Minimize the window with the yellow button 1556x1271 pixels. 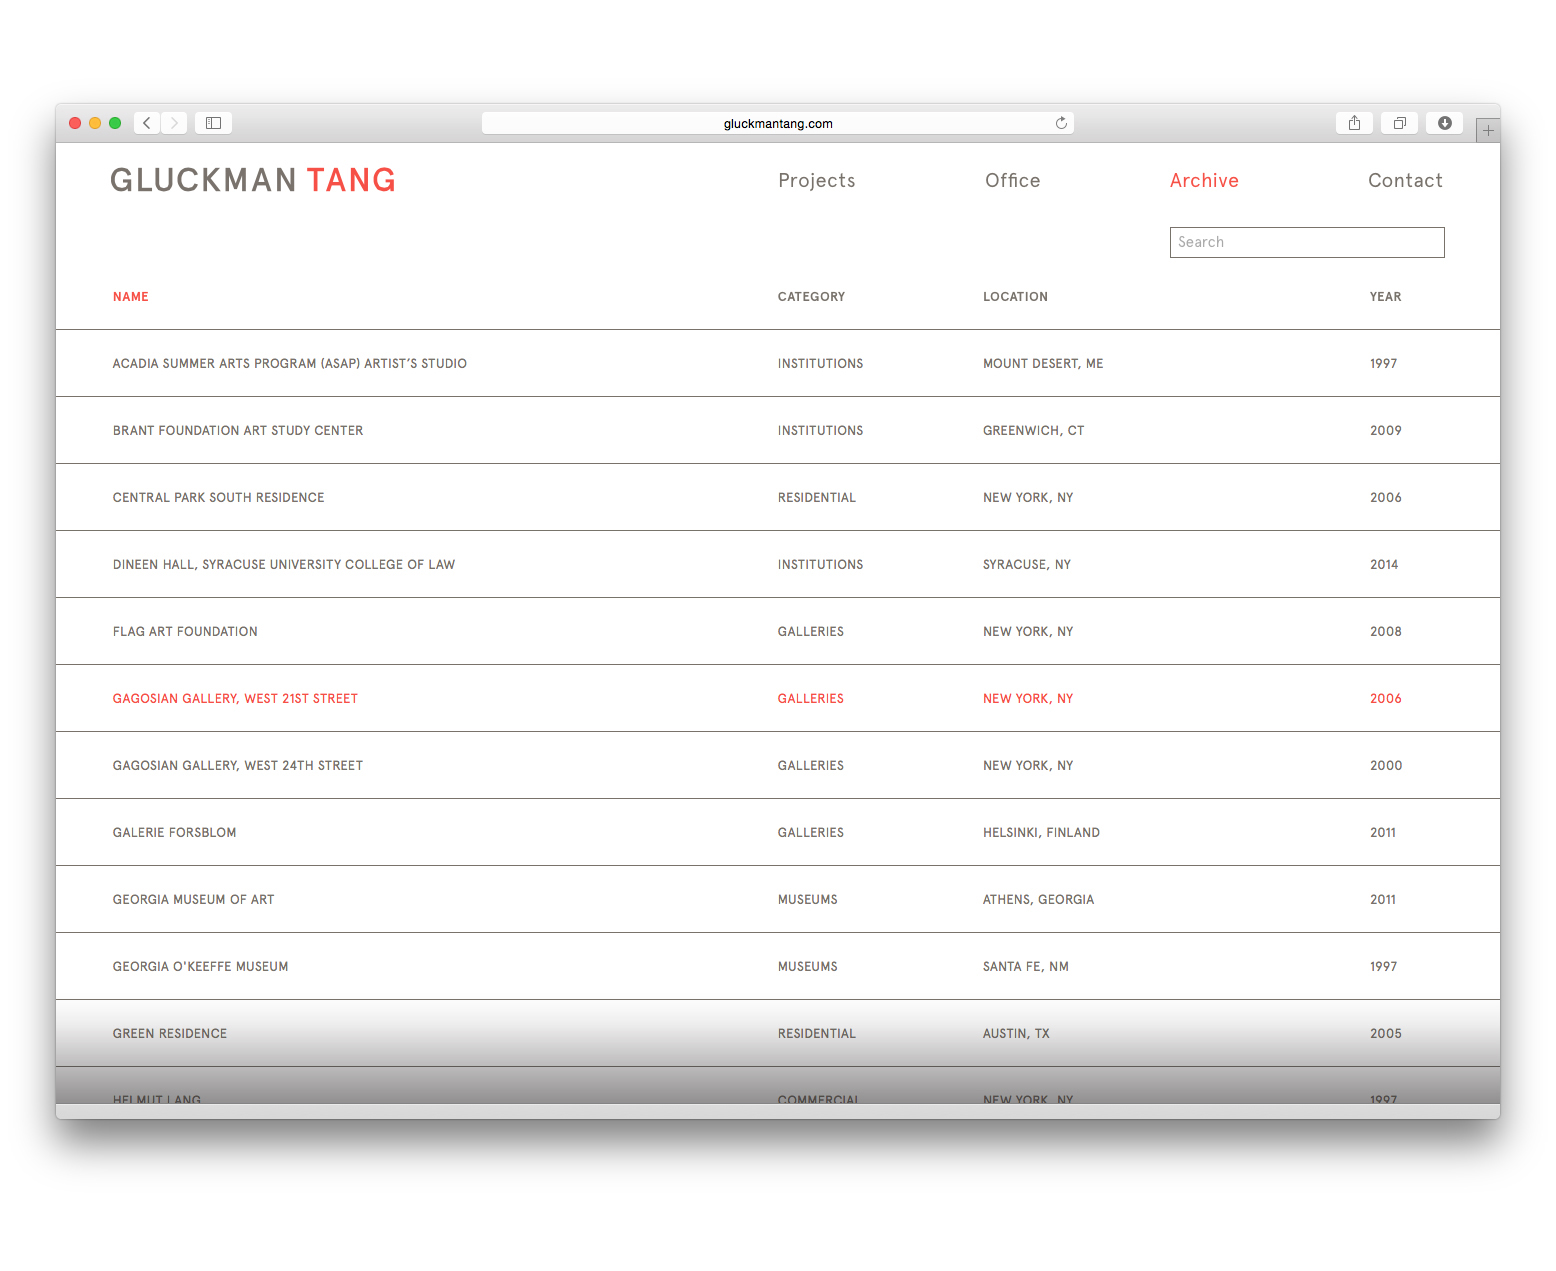pyautogui.click(x=95, y=123)
